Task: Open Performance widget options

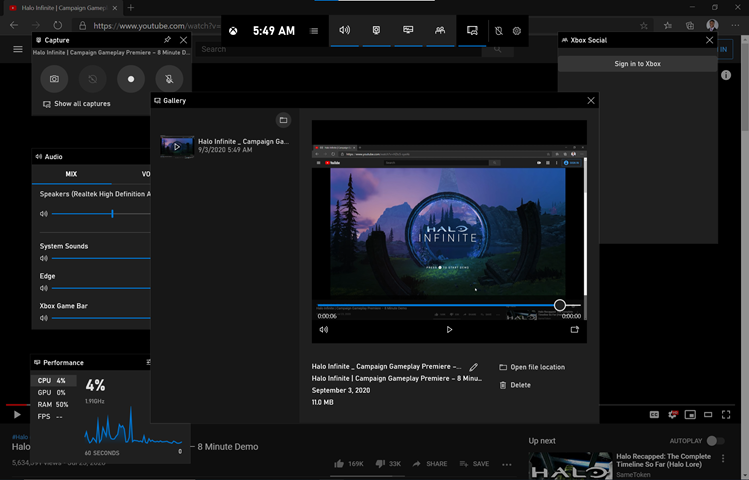Action: [x=148, y=362]
